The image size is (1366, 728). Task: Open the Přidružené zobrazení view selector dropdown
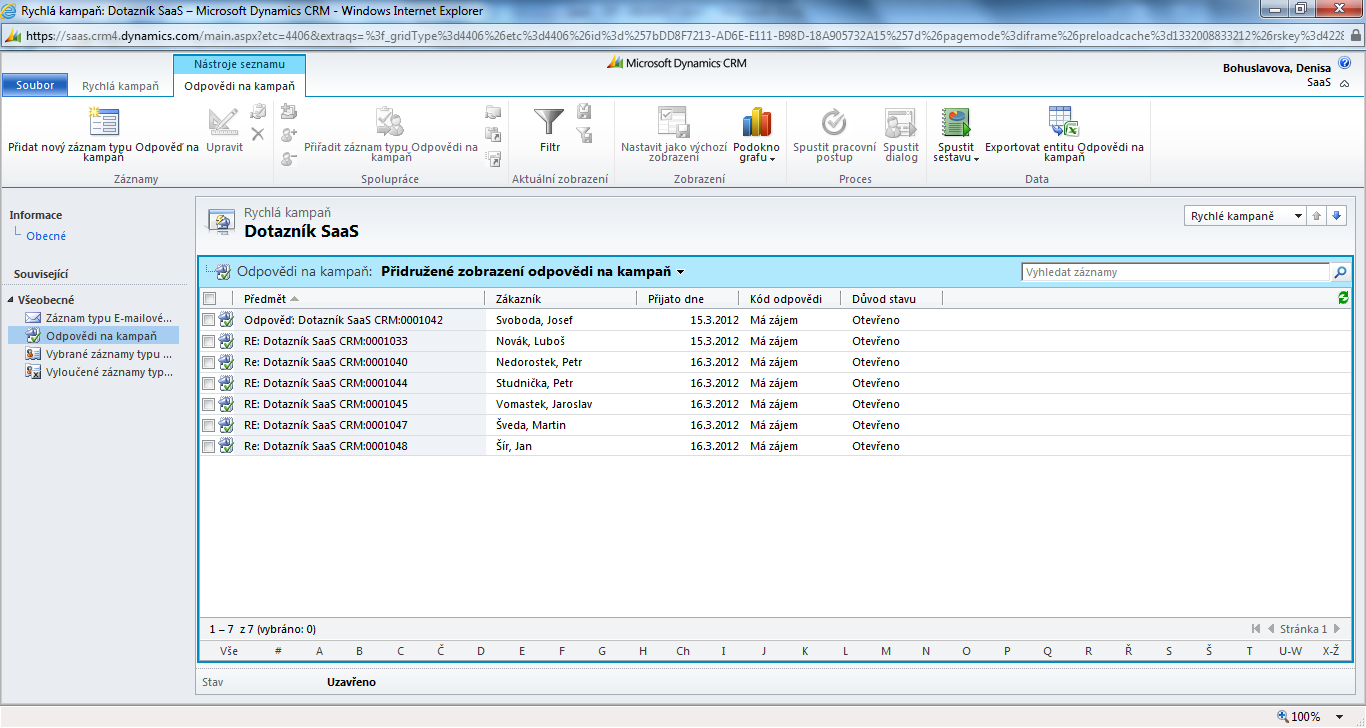[680, 272]
